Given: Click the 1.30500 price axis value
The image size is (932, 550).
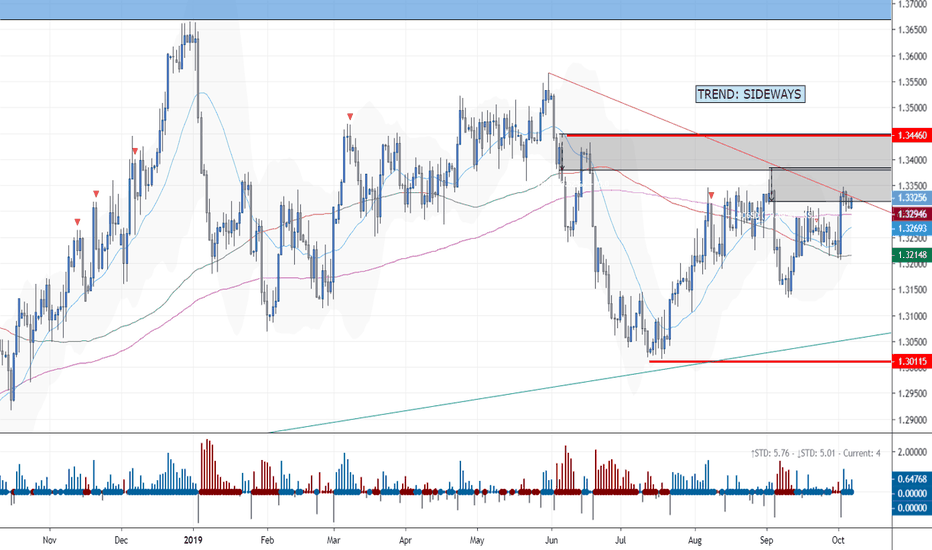Looking at the screenshot, I should (912, 342).
